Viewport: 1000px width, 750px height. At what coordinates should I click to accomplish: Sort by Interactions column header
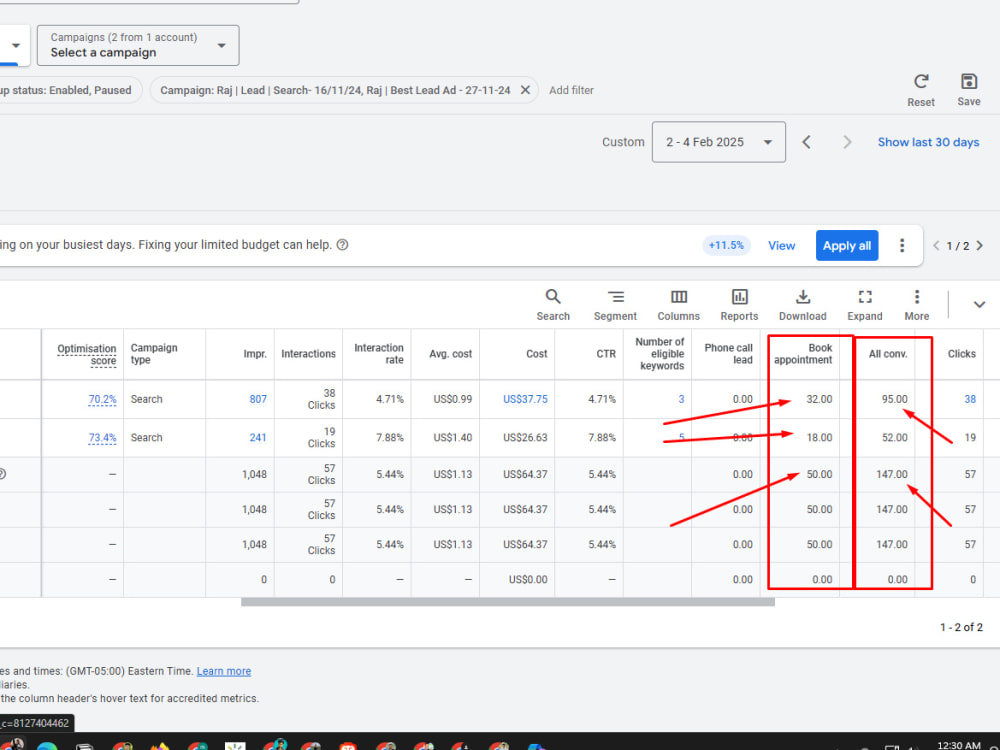tap(308, 354)
